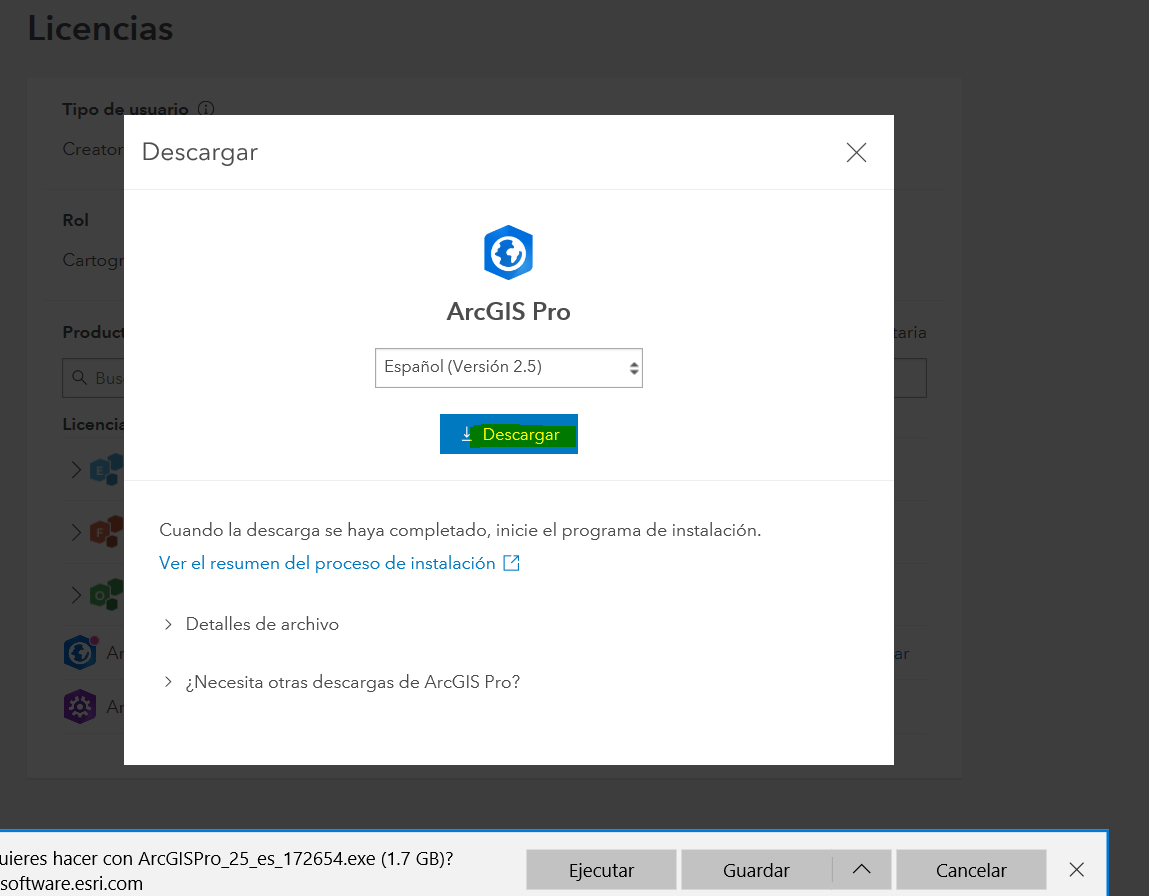1149x896 pixels.
Task: Open Ver el resumen del proceso de instalación link
Action: (327, 563)
